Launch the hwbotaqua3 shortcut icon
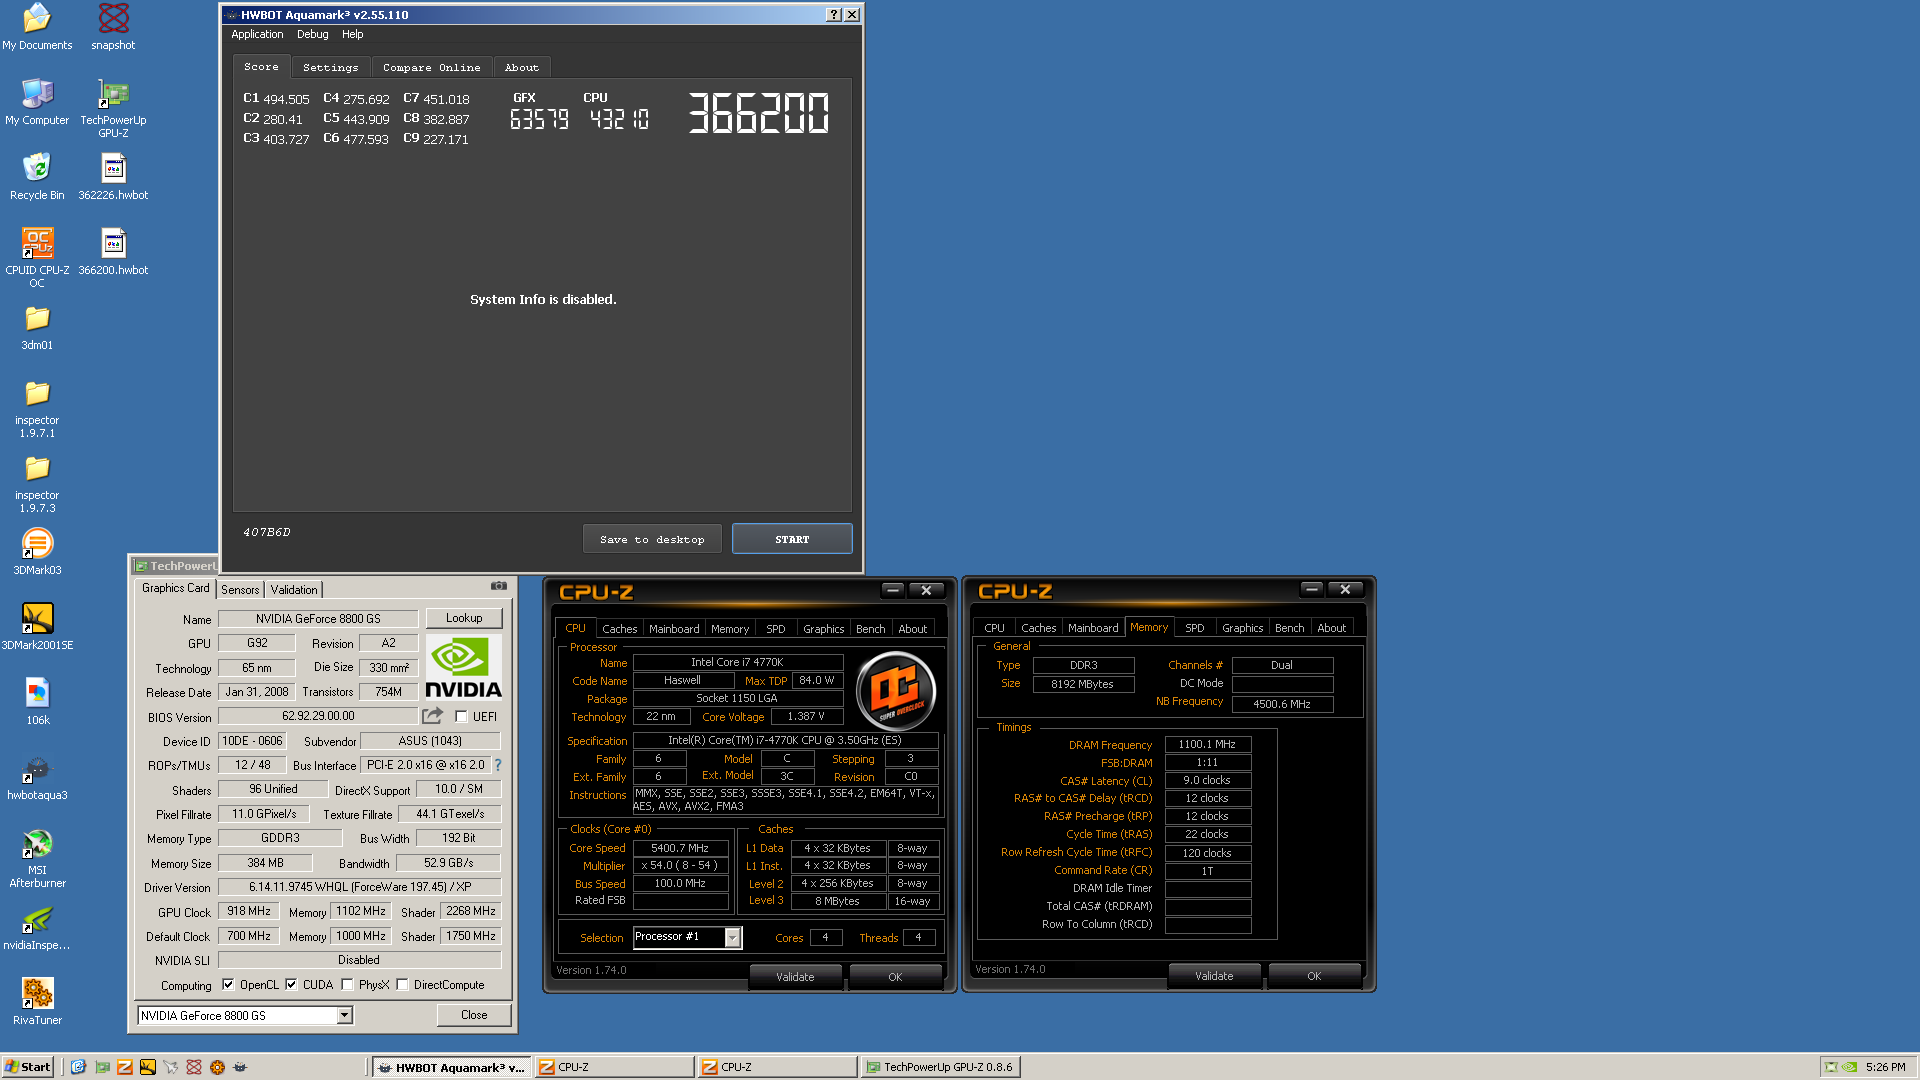Image resolution: width=1920 pixels, height=1080 pixels. [x=37, y=768]
